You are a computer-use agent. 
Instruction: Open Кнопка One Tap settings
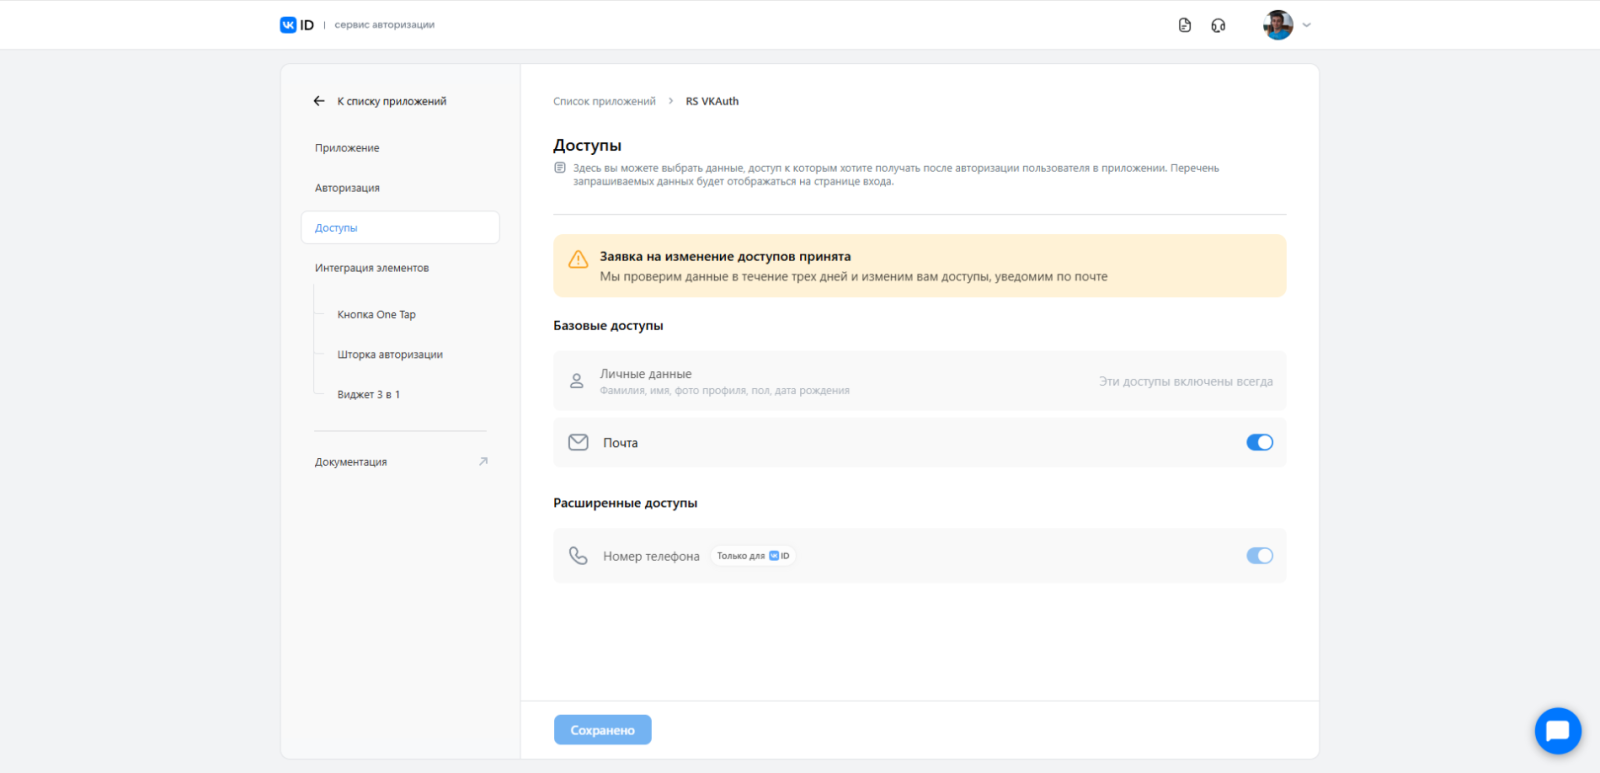[376, 315]
